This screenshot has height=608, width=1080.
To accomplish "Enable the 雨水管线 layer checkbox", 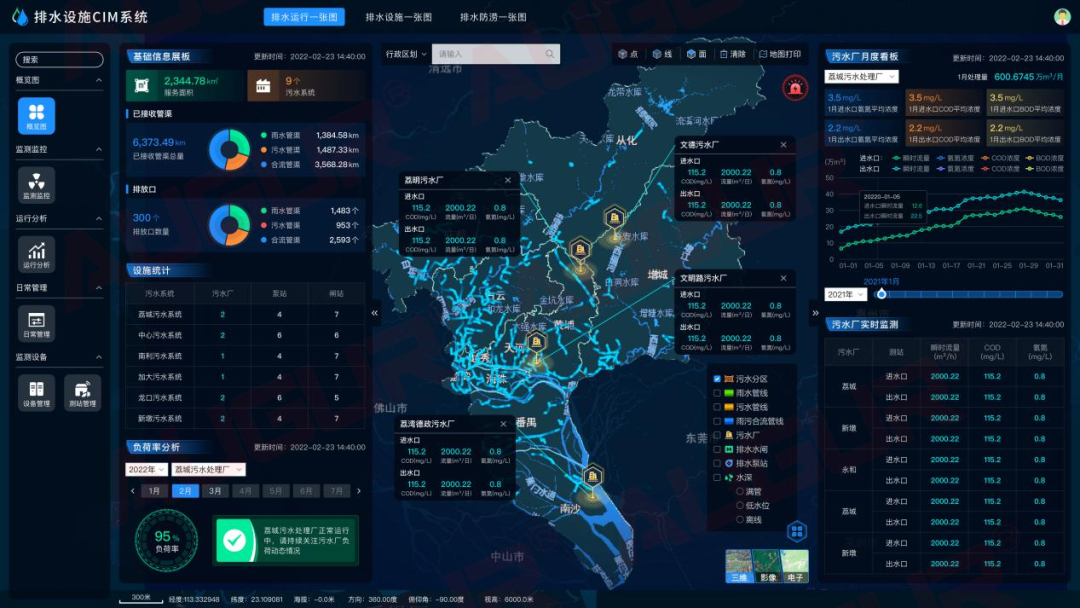I will [x=717, y=393].
